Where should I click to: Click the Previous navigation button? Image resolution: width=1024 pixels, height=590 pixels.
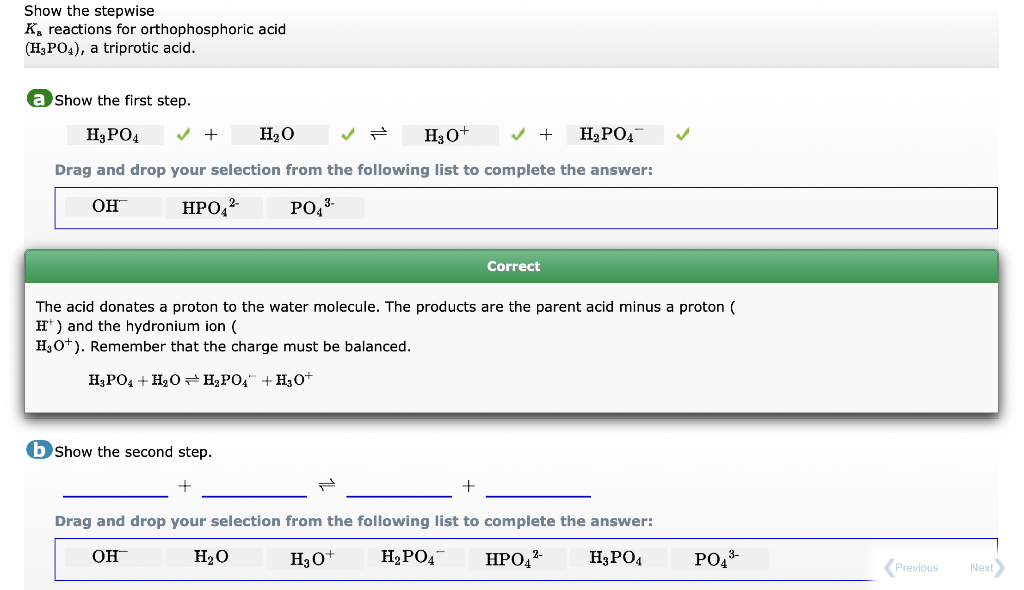tap(914, 567)
